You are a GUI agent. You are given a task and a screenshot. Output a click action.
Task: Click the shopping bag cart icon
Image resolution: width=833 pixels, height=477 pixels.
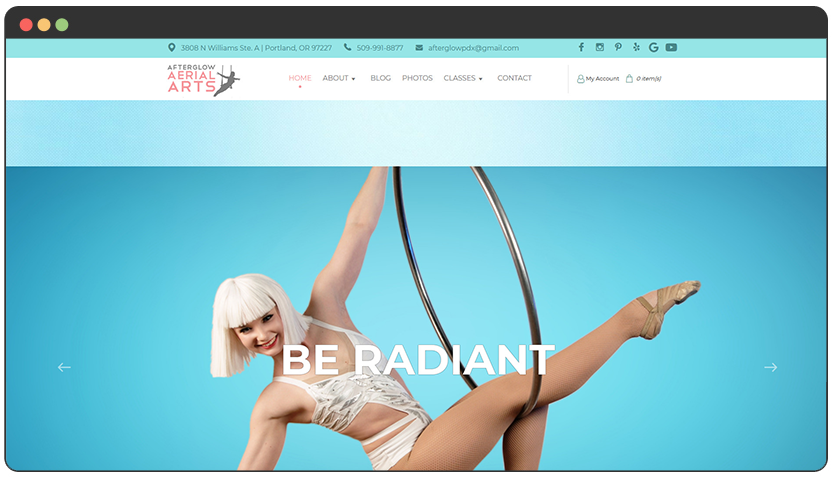pyautogui.click(x=629, y=79)
